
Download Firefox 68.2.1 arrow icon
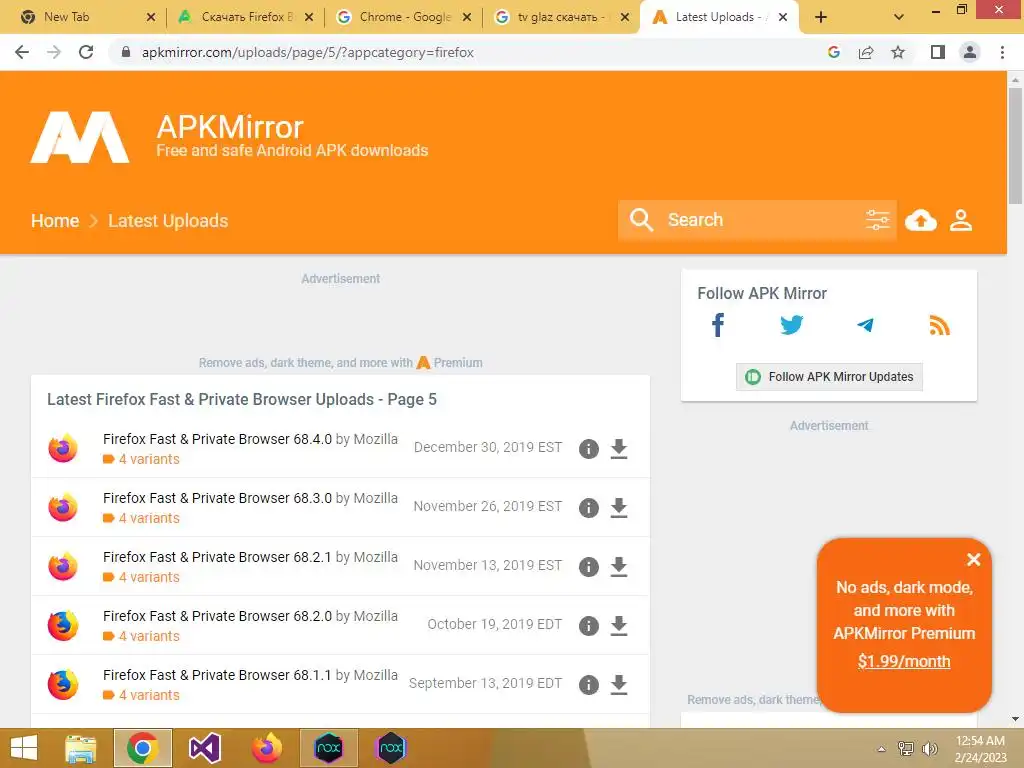618,566
